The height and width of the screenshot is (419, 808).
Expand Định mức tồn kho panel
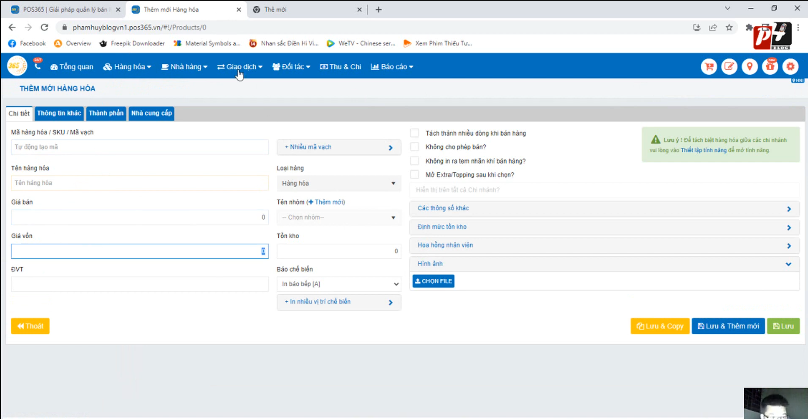click(604, 227)
